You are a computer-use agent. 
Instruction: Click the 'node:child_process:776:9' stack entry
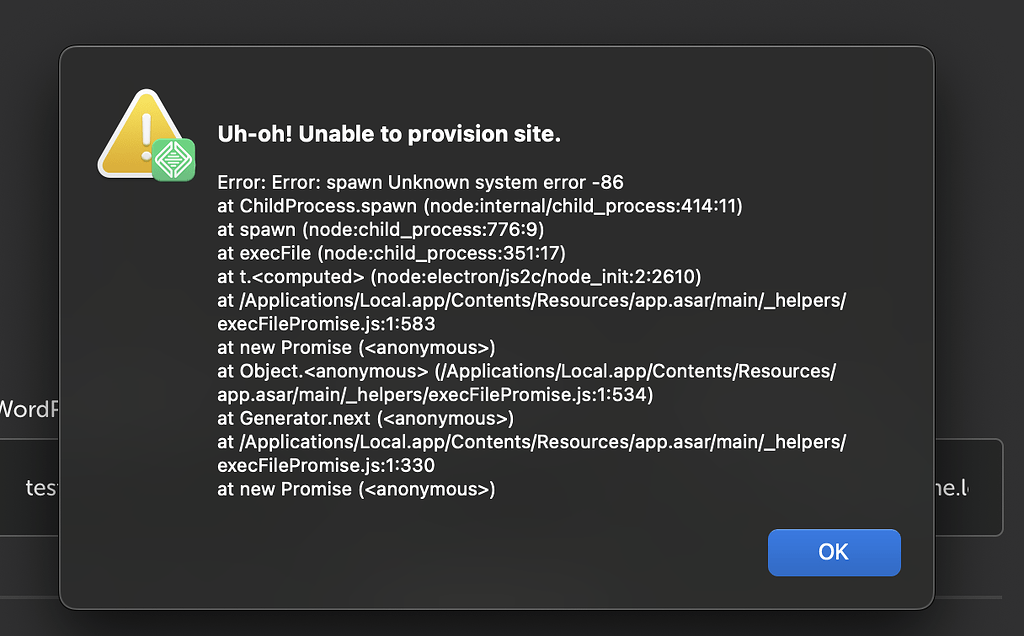tap(382, 229)
